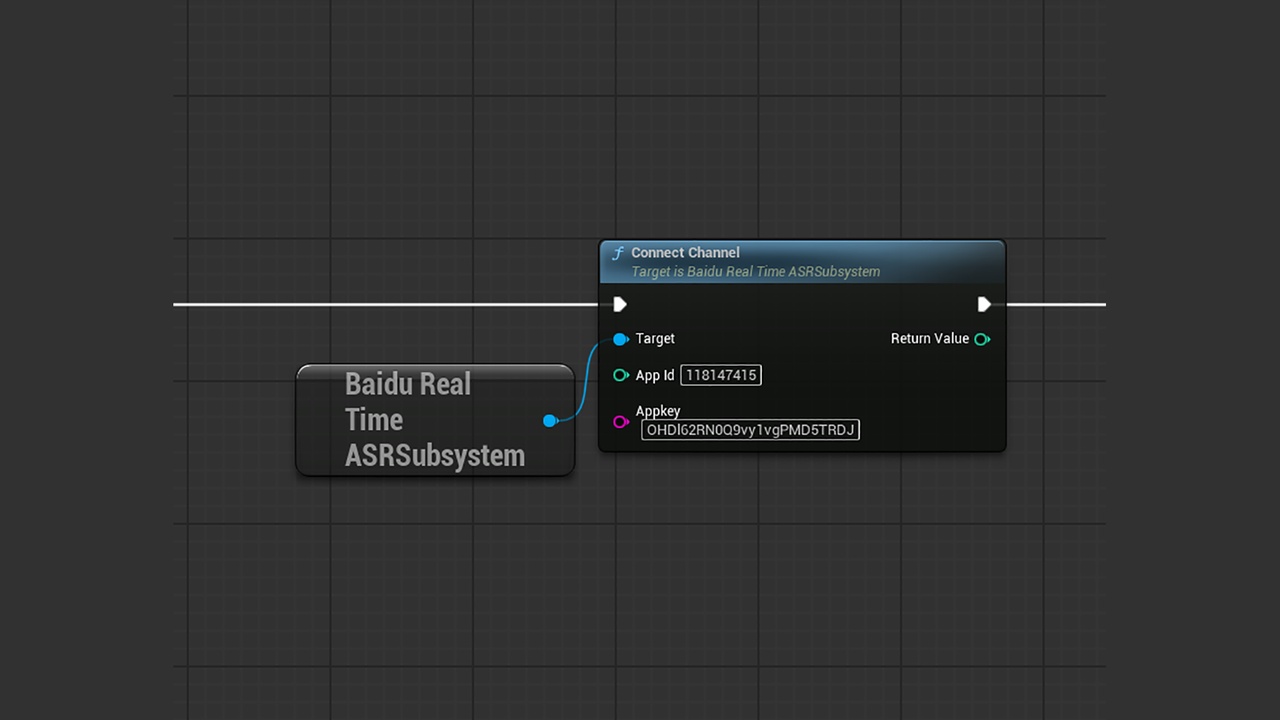This screenshot has width=1280, height=720.
Task: Click the "Return Value" label
Action: click(x=930, y=339)
